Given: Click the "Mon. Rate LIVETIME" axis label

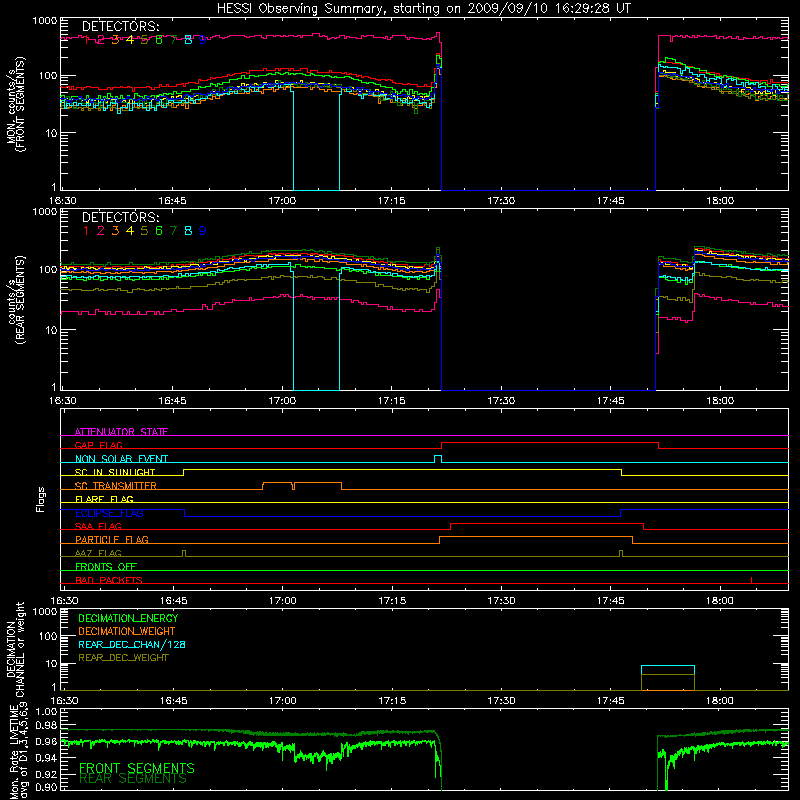Looking at the screenshot, I should (14, 751).
